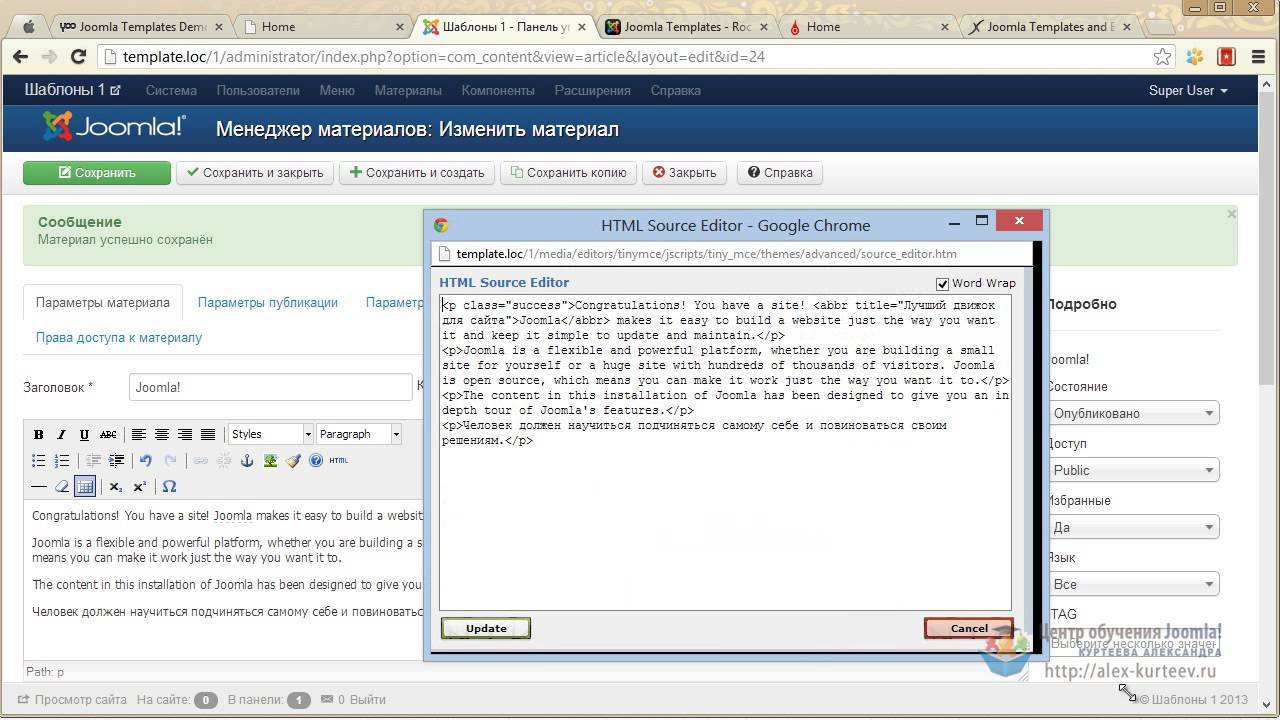Open the HTML source view button
This screenshot has height=720, width=1280.
[x=339, y=461]
